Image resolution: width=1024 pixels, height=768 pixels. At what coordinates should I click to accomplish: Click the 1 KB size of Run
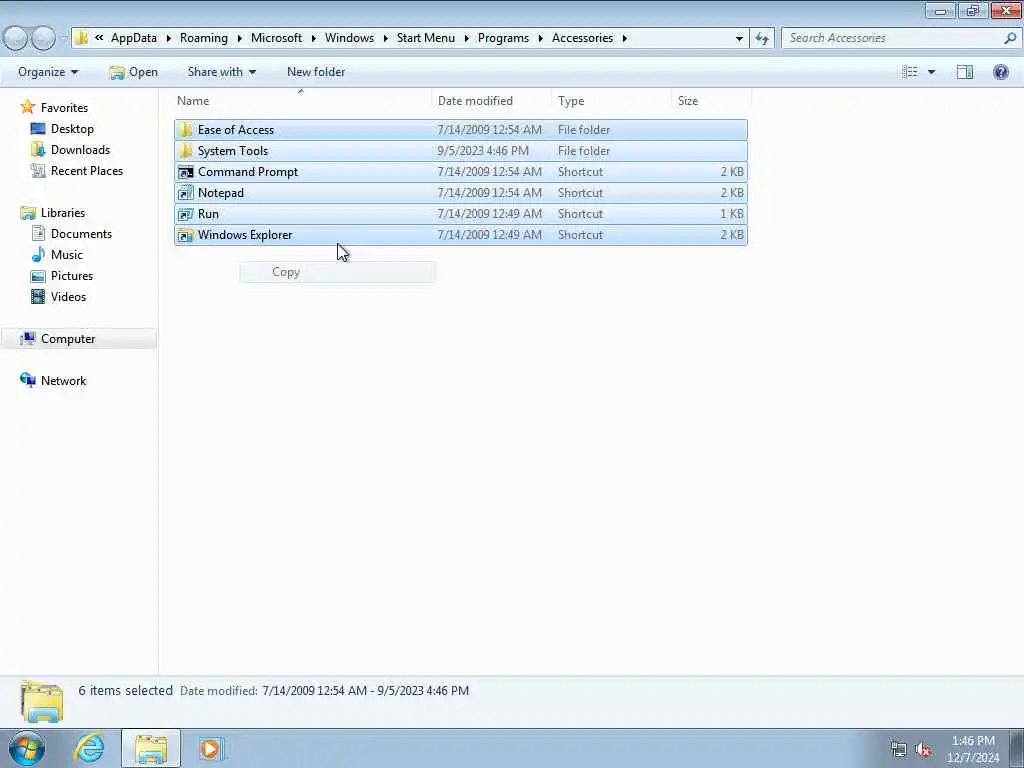[x=731, y=214]
